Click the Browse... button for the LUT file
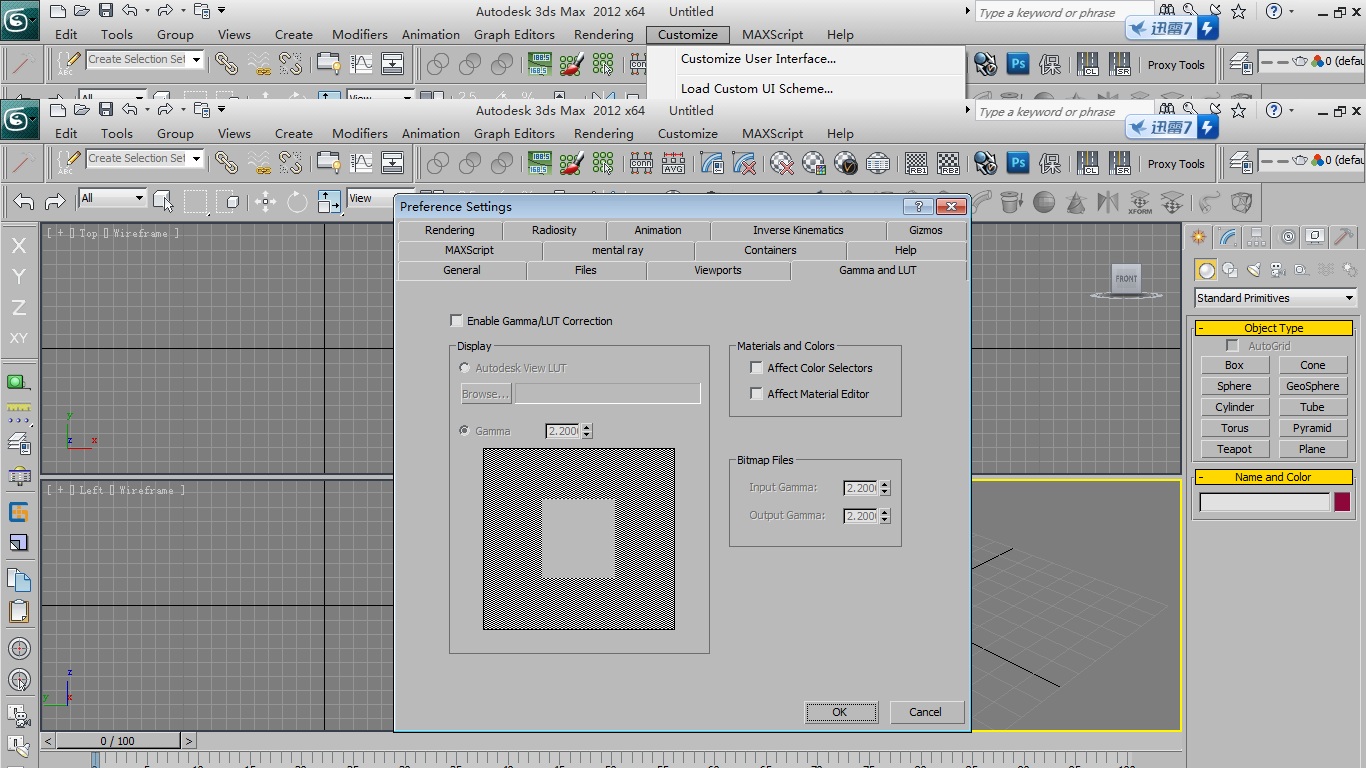This screenshot has height=768, width=1366. click(x=485, y=394)
